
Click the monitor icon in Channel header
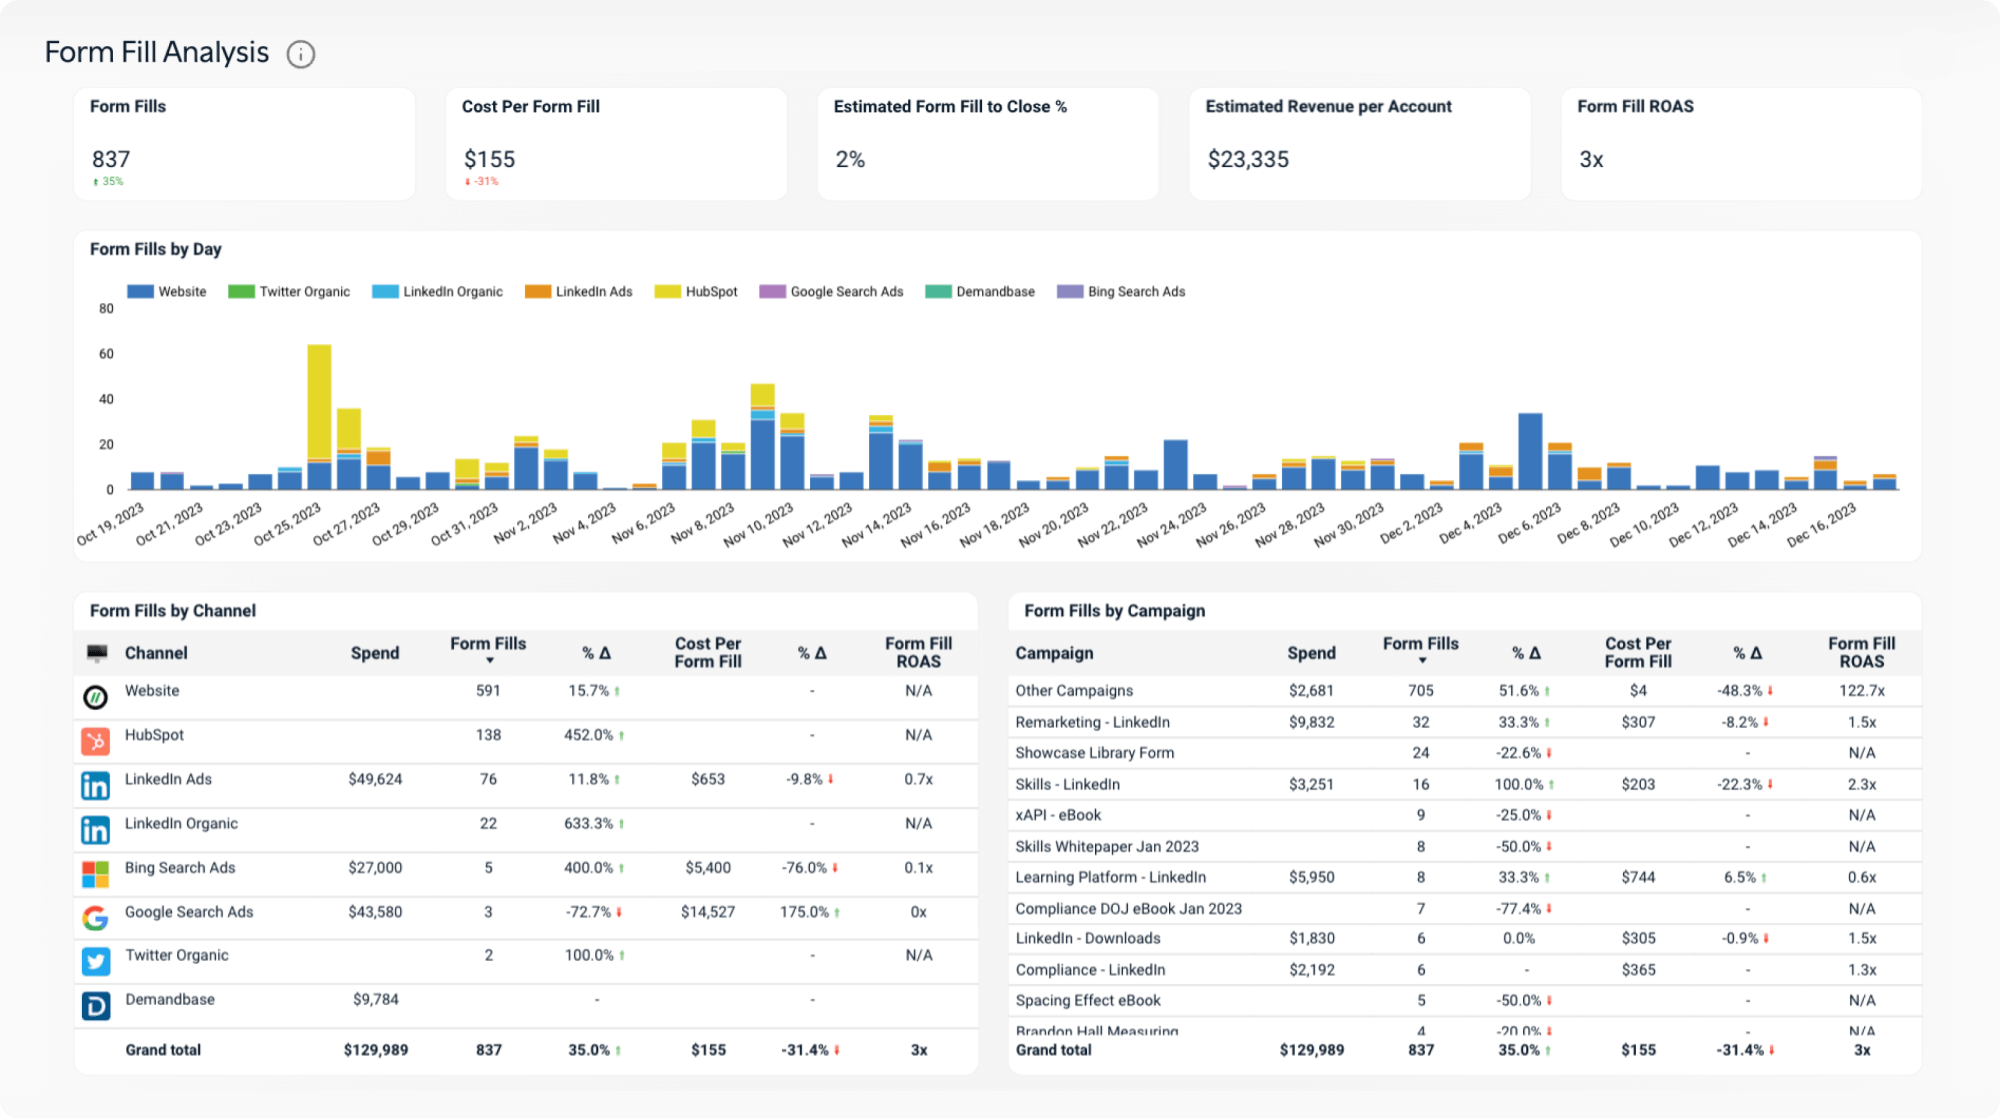[97, 653]
